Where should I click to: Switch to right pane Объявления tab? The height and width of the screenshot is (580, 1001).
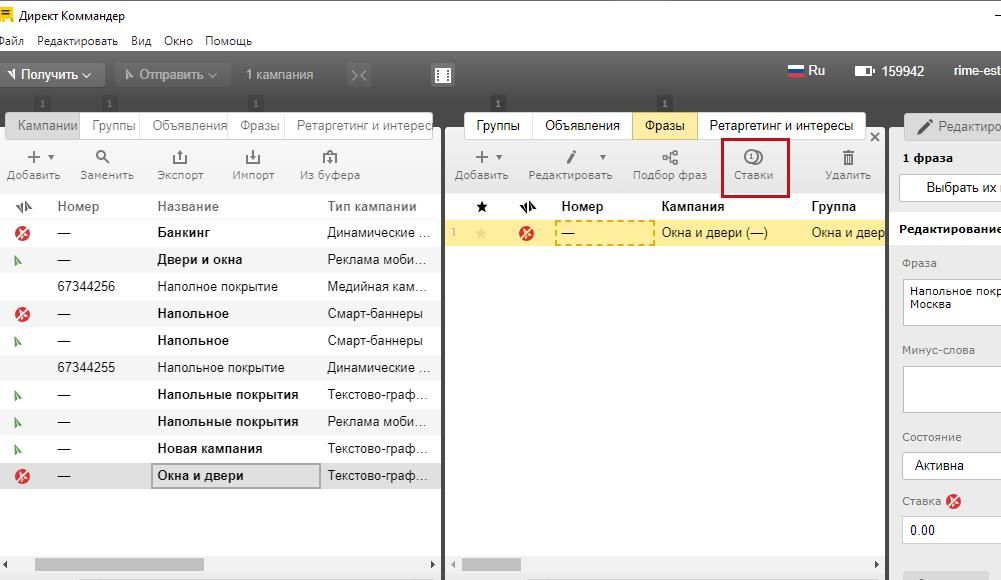[582, 126]
